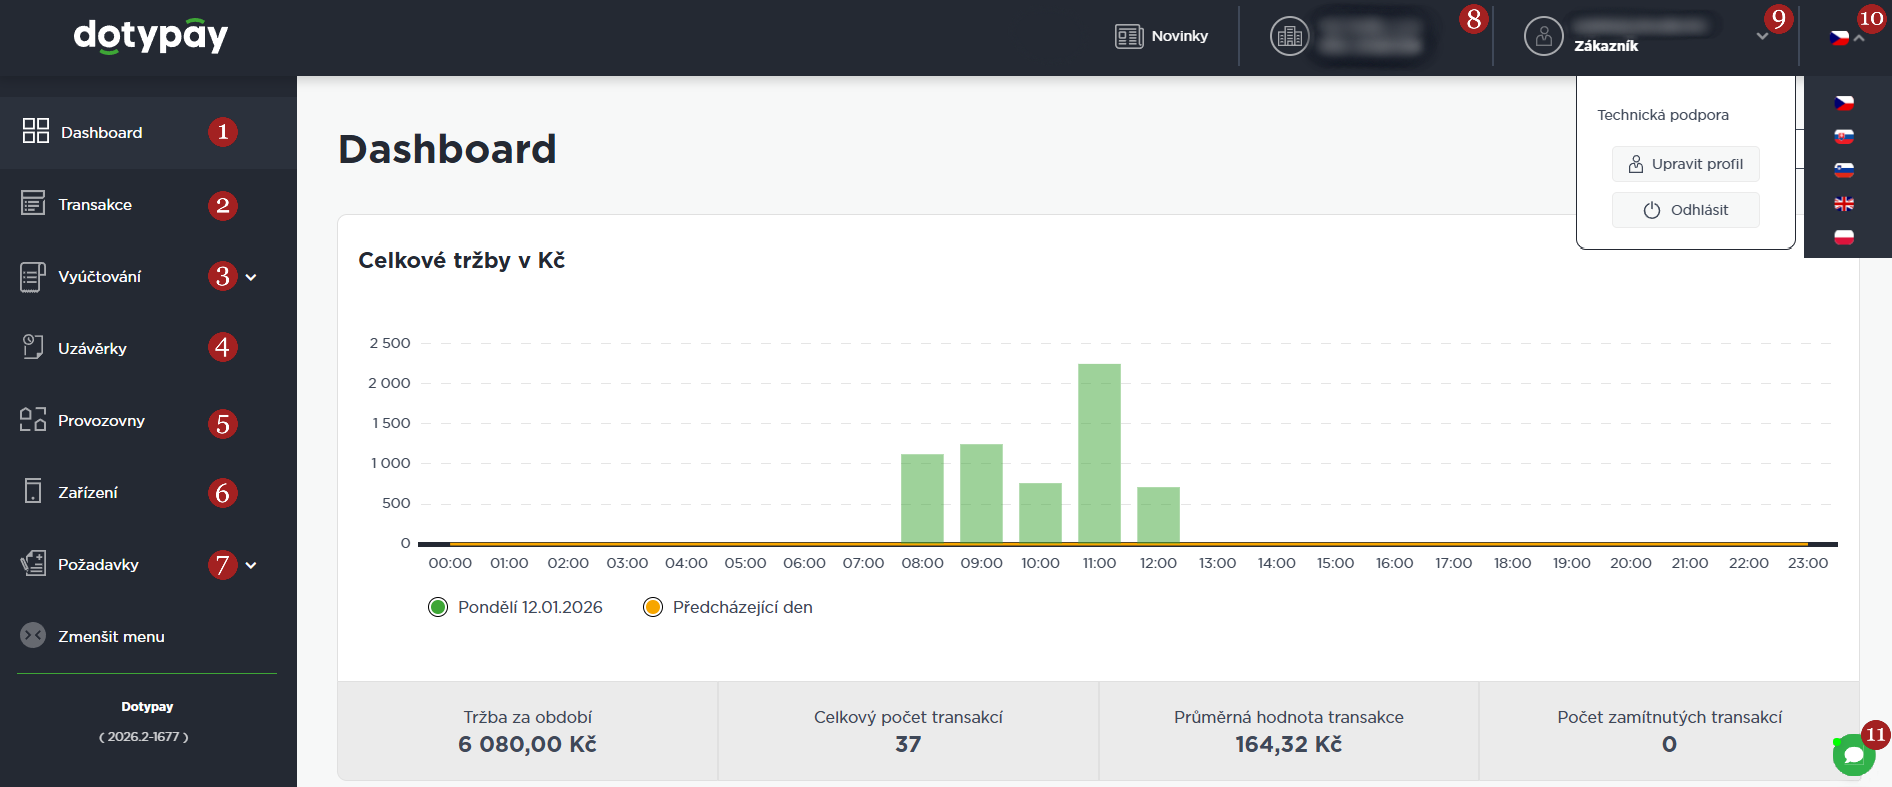The width and height of the screenshot is (1892, 787).
Task: Toggle the Pondělí 12.01.2026 chart series
Action: [x=438, y=607]
